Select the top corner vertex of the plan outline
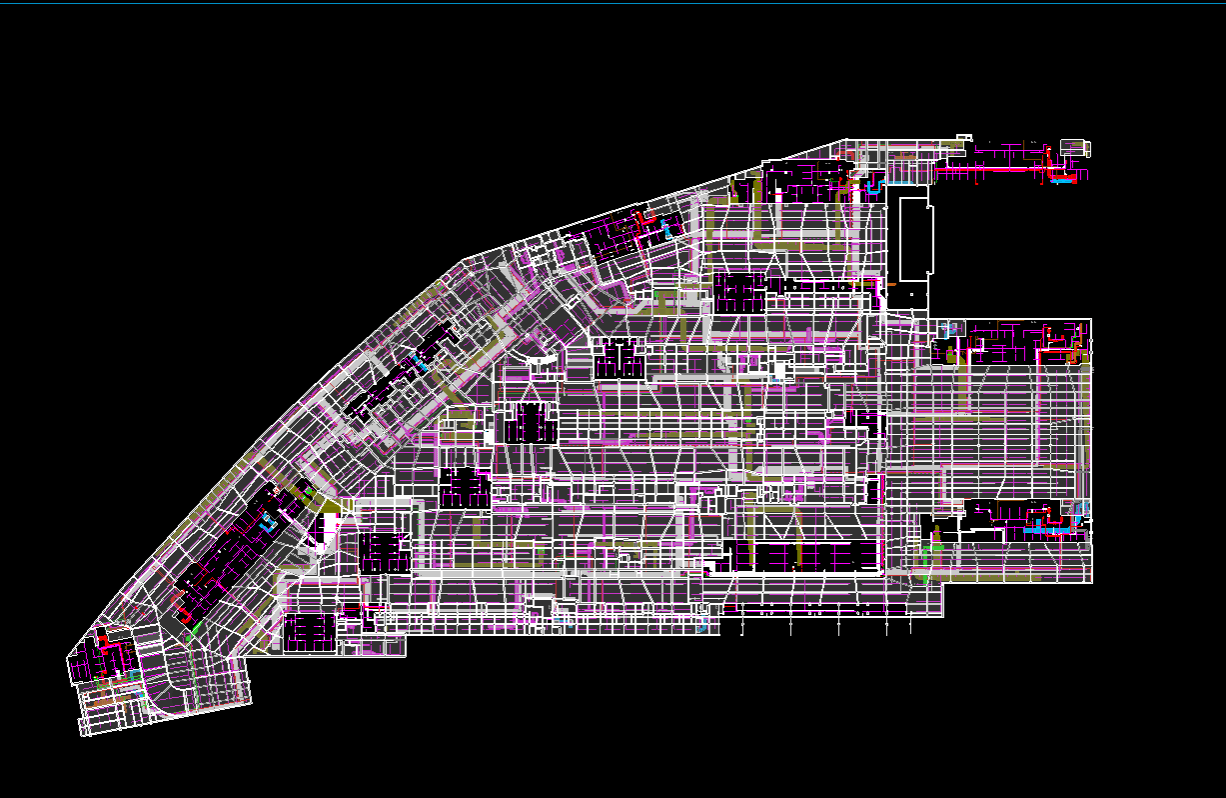The width and height of the screenshot is (1226, 798). coord(846,140)
